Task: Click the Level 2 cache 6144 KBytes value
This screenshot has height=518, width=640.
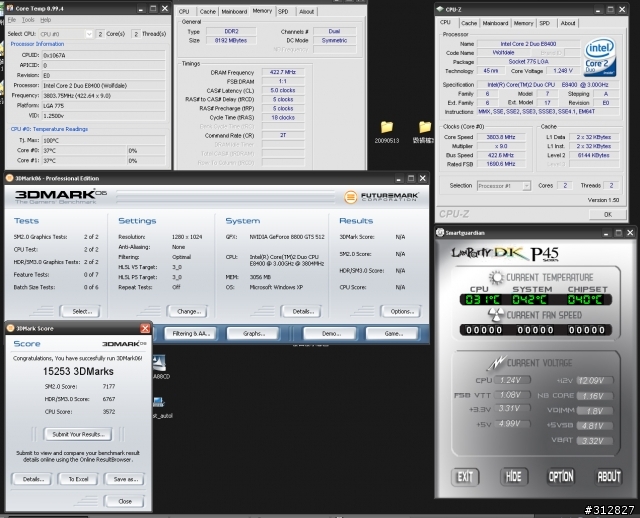Action: 593,155
